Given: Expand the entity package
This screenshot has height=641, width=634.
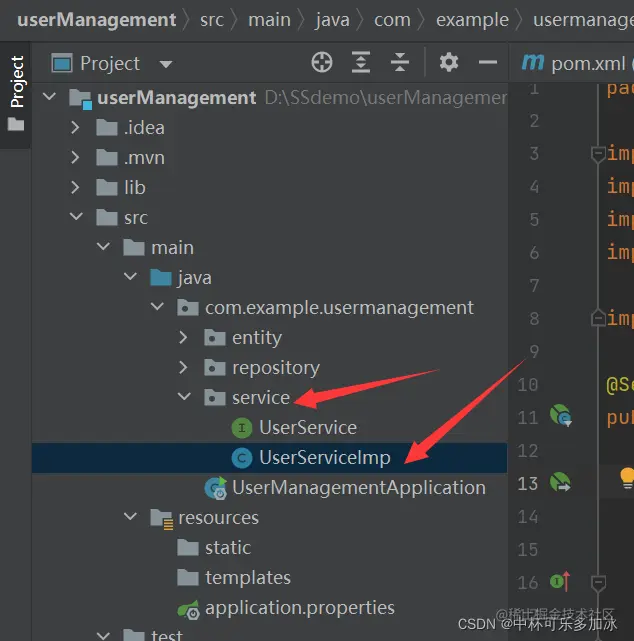Looking at the screenshot, I should pyautogui.click(x=183, y=337).
